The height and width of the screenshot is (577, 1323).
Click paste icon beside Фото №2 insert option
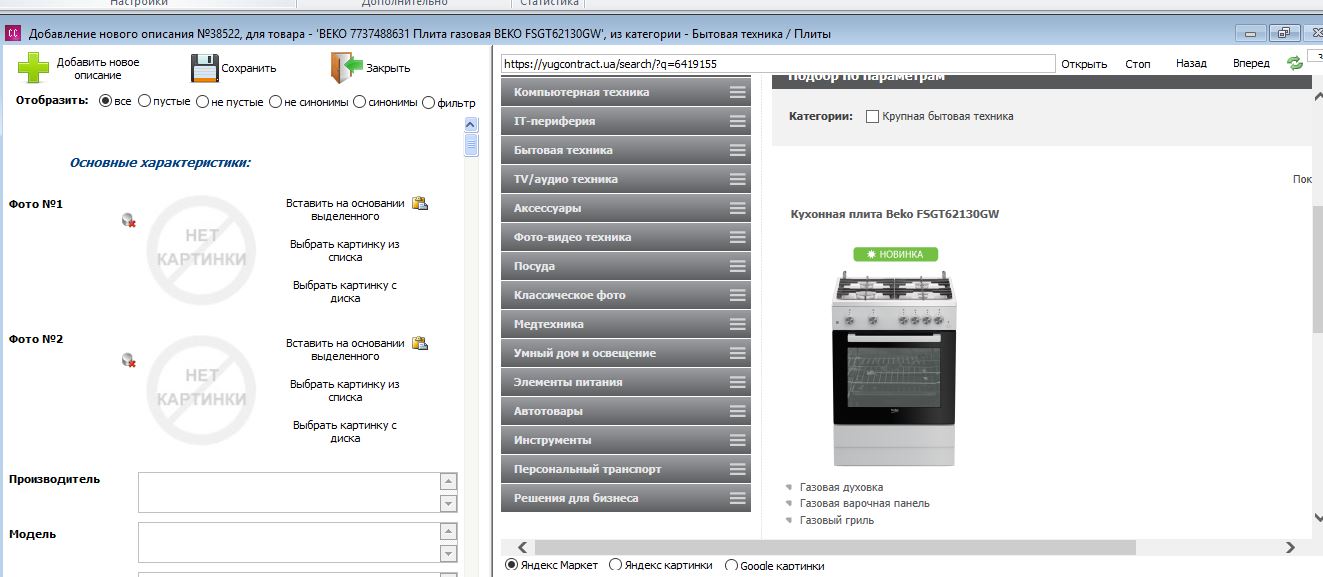pos(421,344)
